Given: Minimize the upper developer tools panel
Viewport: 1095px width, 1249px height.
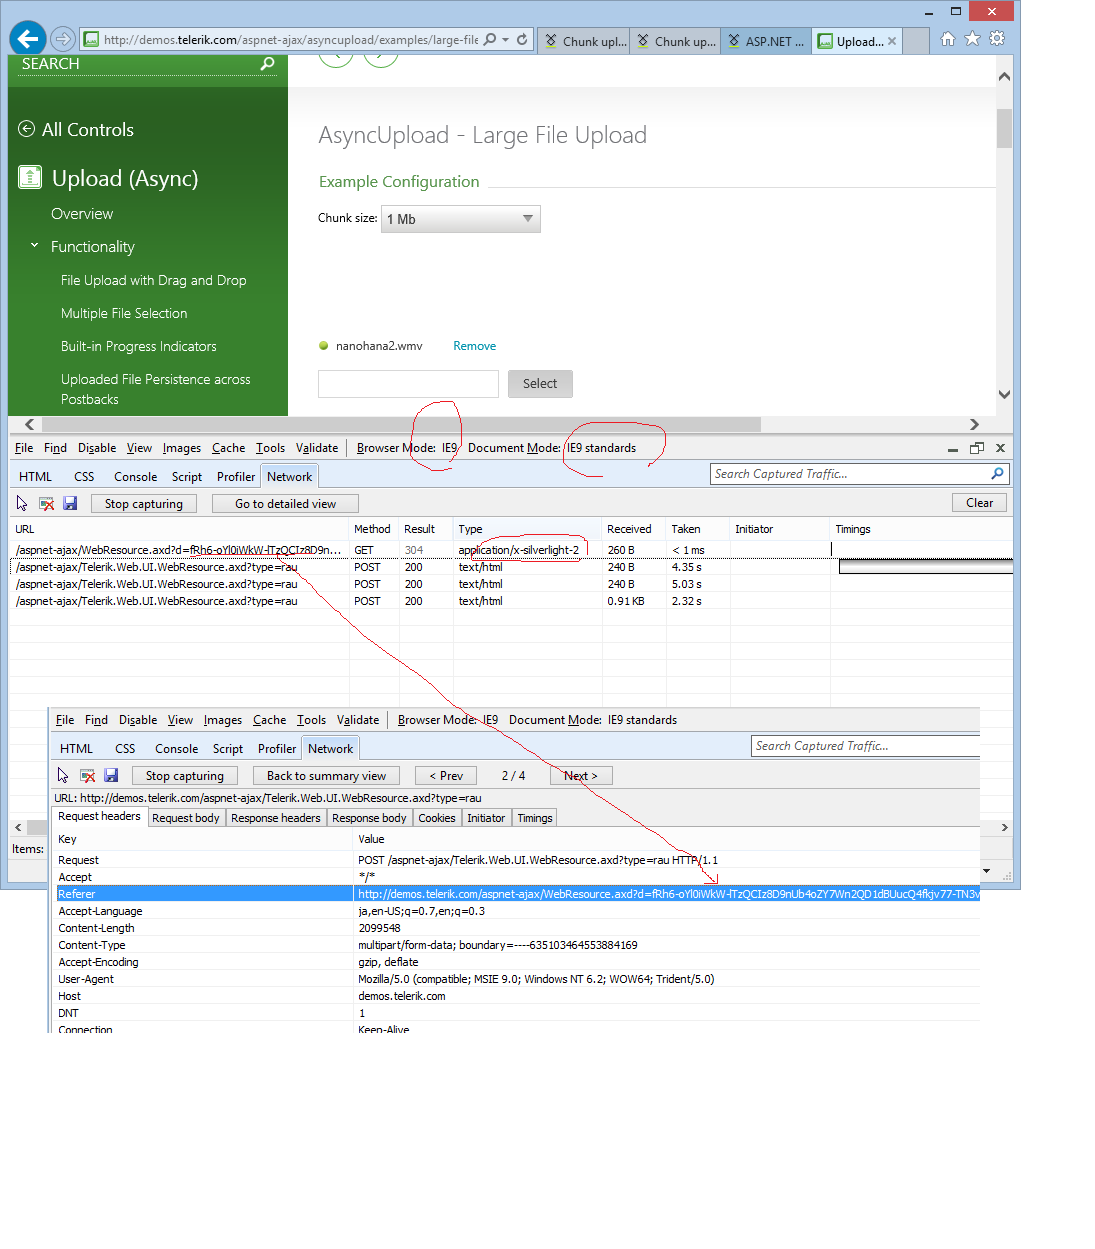Looking at the screenshot, I should [x=953, y=449].
